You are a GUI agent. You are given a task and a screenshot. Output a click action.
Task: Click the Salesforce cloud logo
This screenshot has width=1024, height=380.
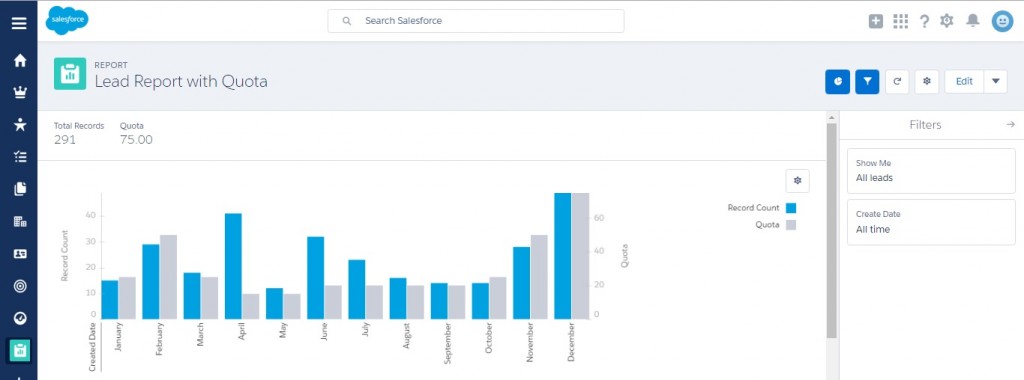click(67, 21)
